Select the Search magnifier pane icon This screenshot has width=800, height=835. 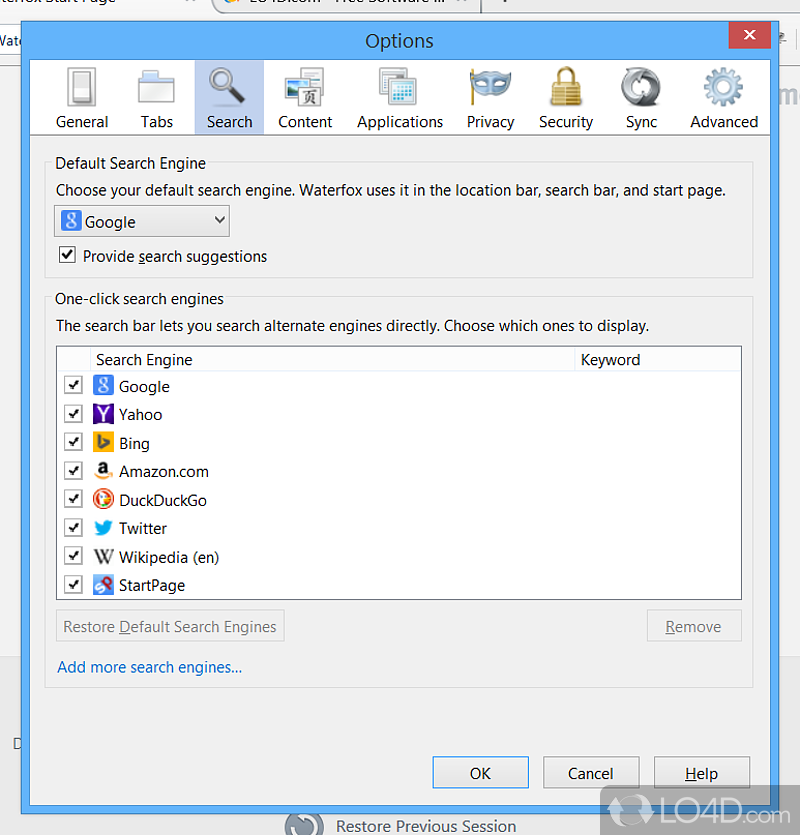pyautogui.click(x=227, y=86)
